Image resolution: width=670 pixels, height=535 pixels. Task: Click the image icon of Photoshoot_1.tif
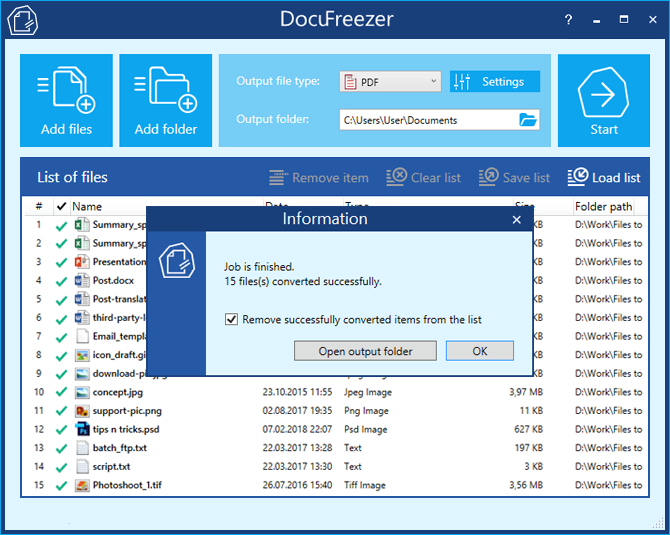pyautogui.click(x=82, y=485)
